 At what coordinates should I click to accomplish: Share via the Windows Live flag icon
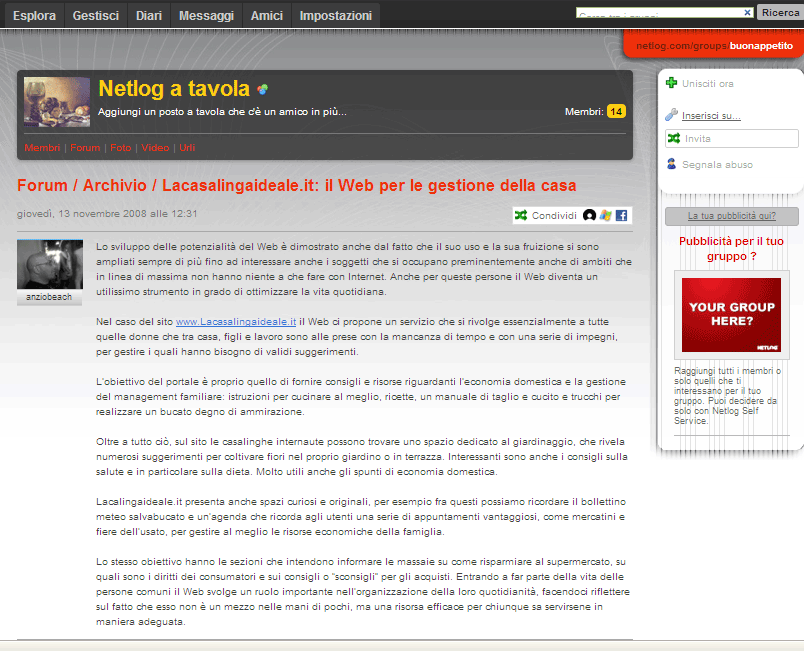pos(606,215)
